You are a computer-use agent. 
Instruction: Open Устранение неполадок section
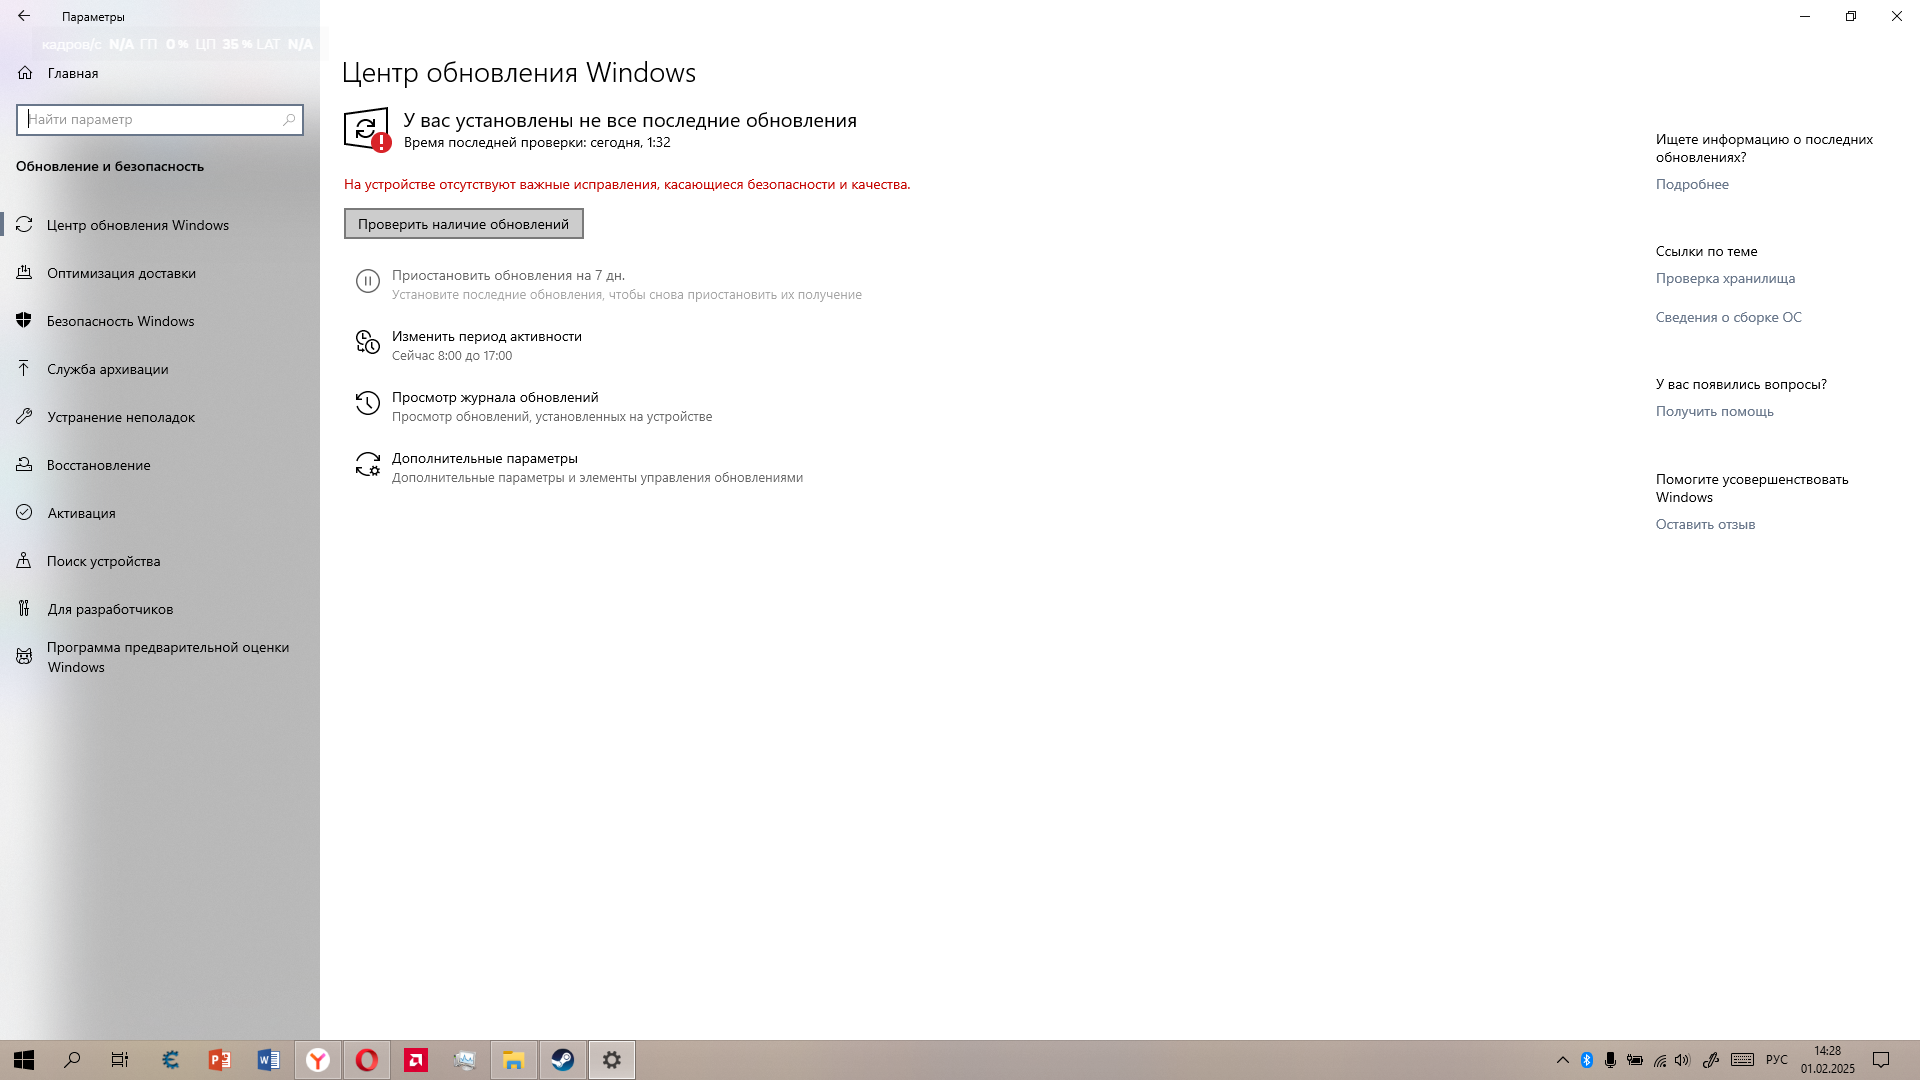(x=160, y=417)
